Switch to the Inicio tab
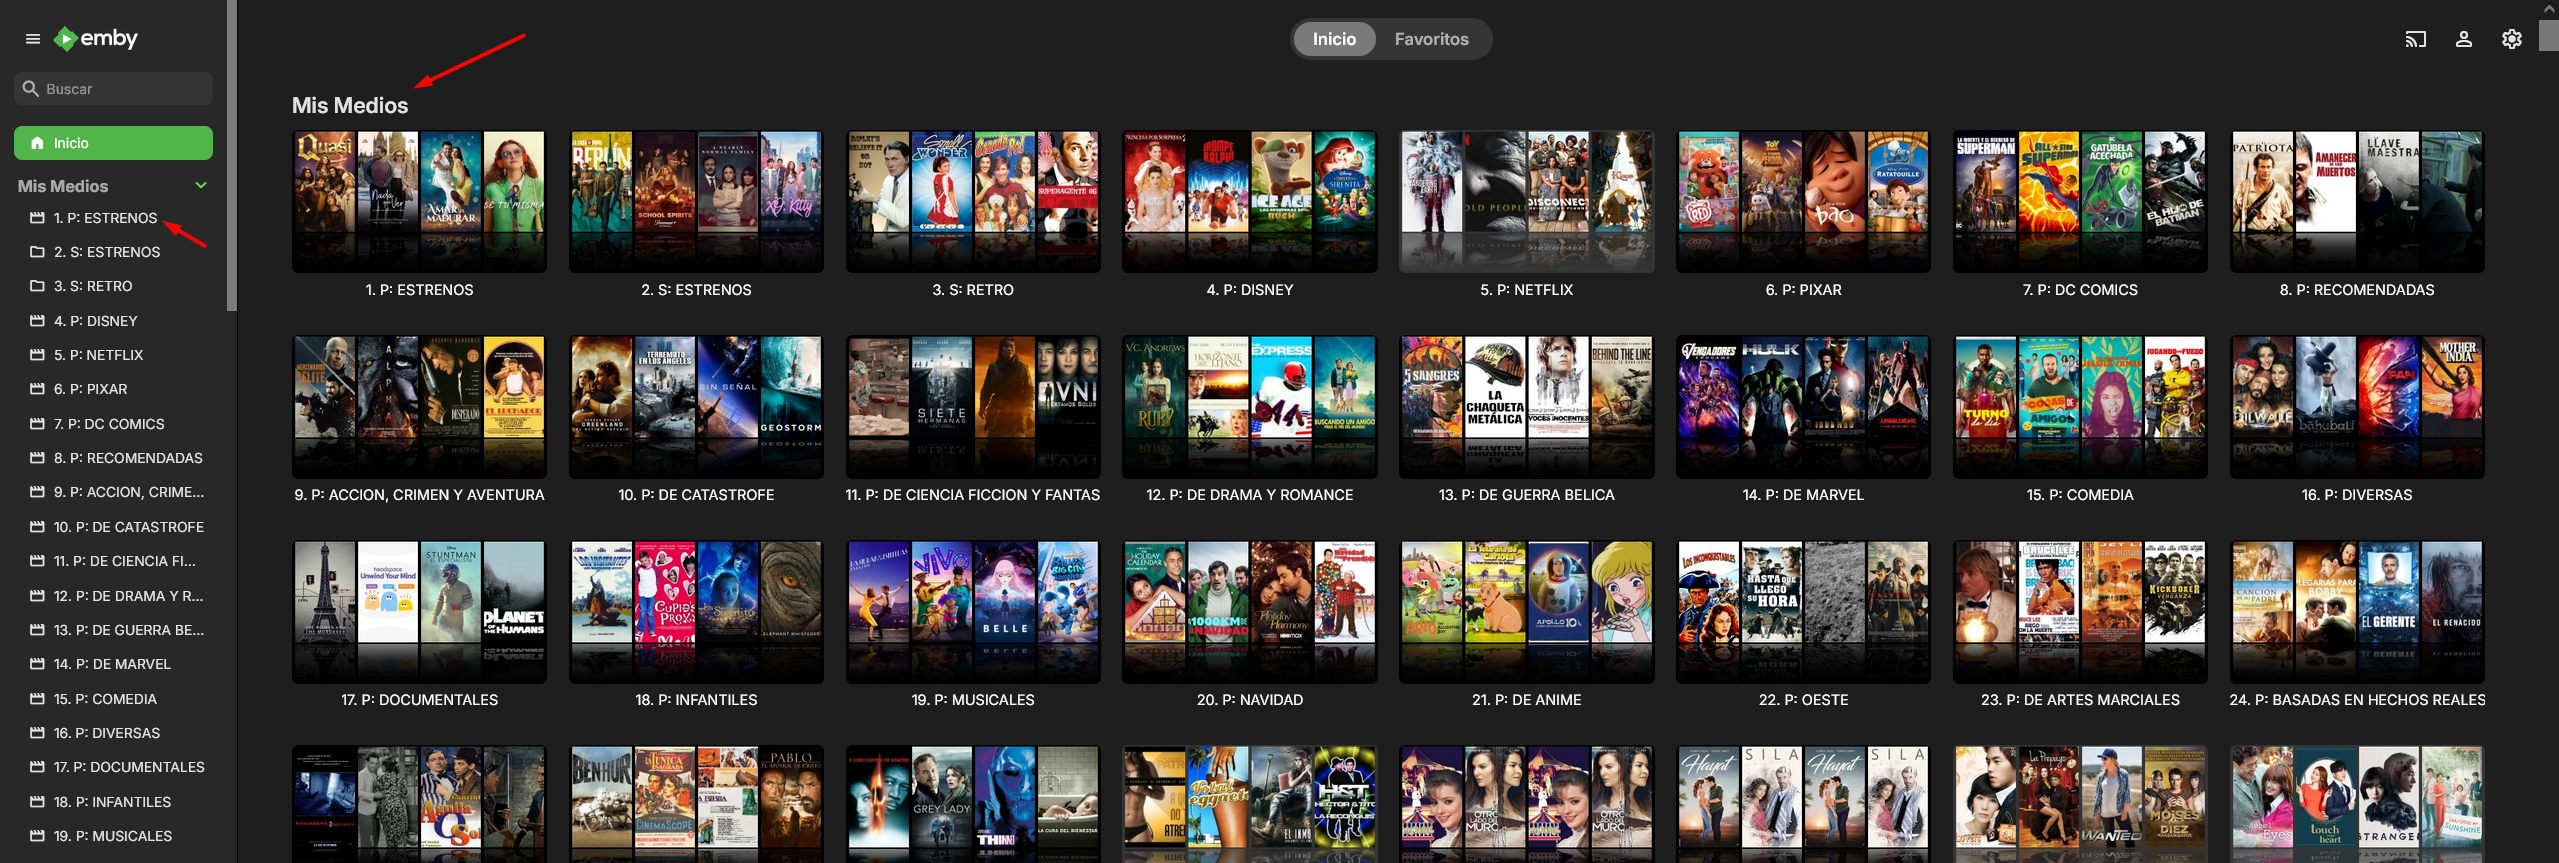Image resolution: width=2559 pixels, height=863 pixels. [x=1334, y=39]
